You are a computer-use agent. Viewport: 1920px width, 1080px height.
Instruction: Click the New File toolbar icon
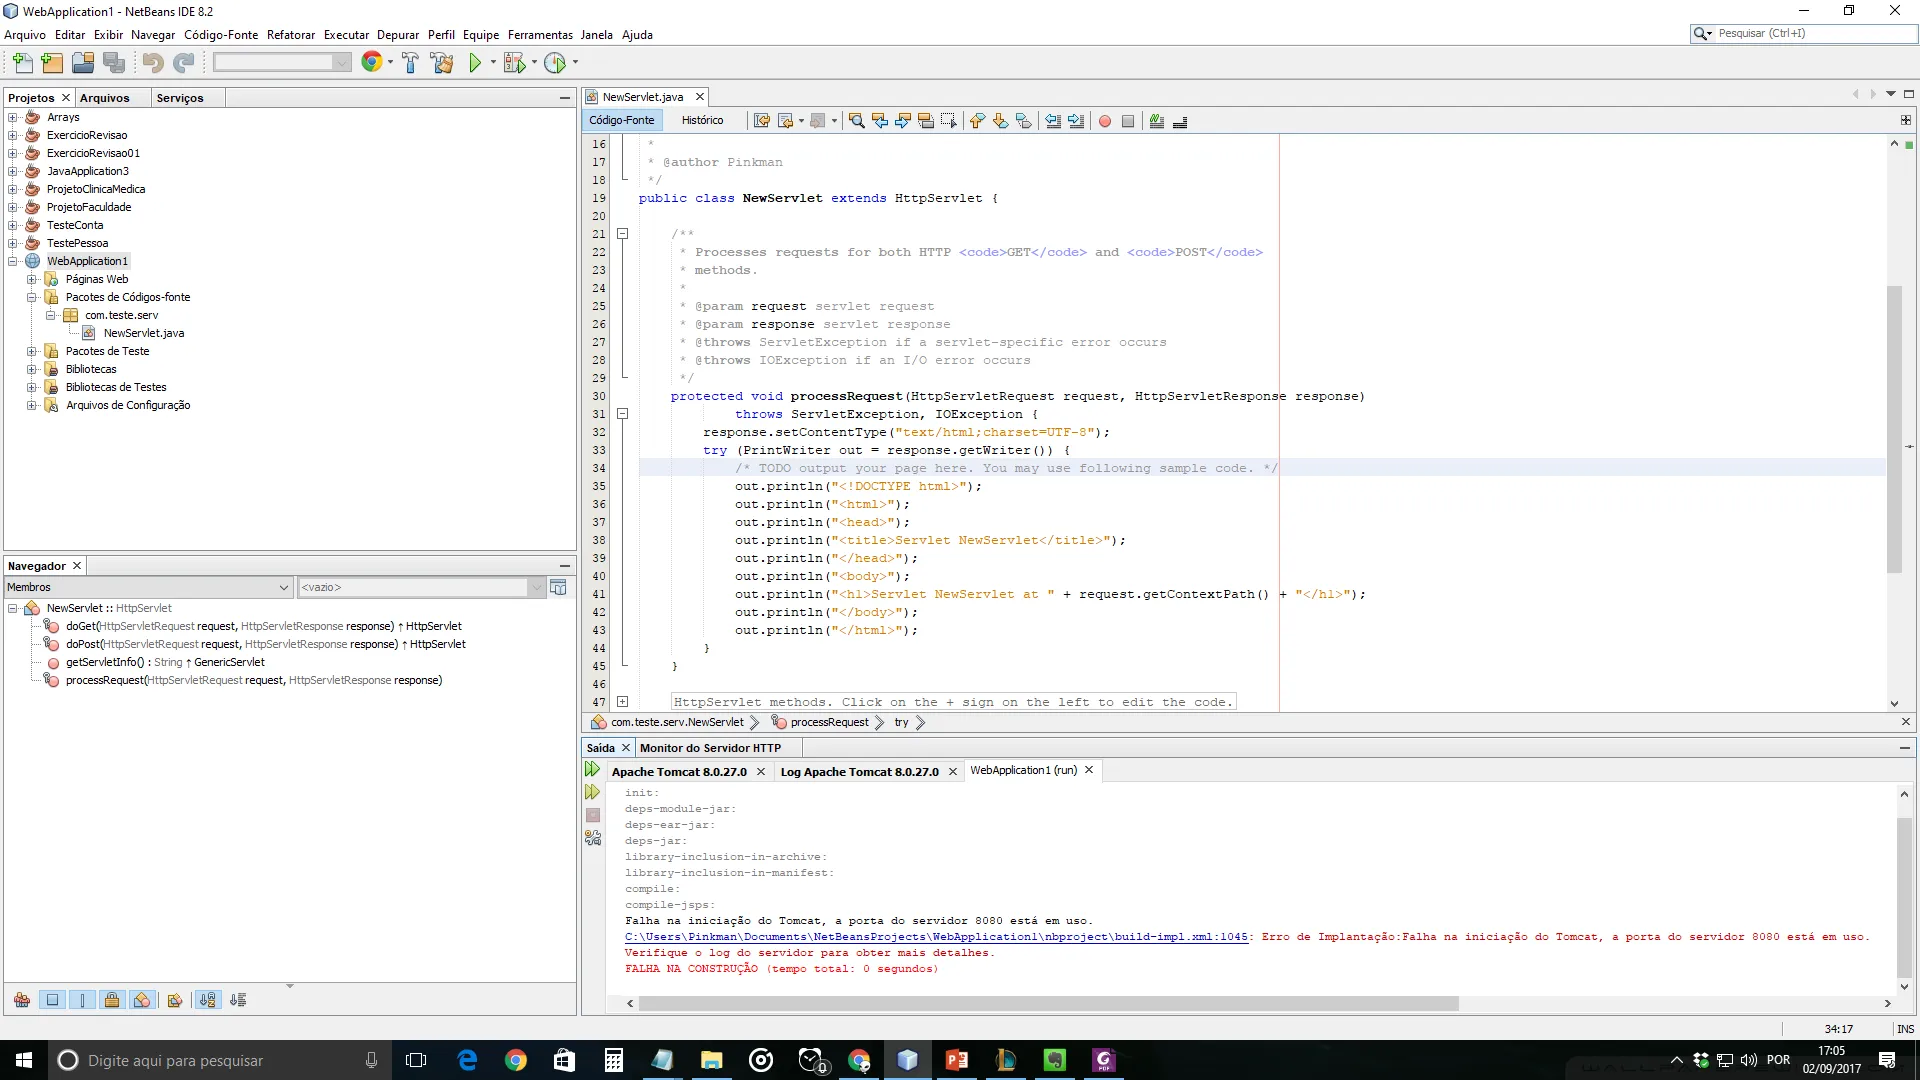(22, 63)
